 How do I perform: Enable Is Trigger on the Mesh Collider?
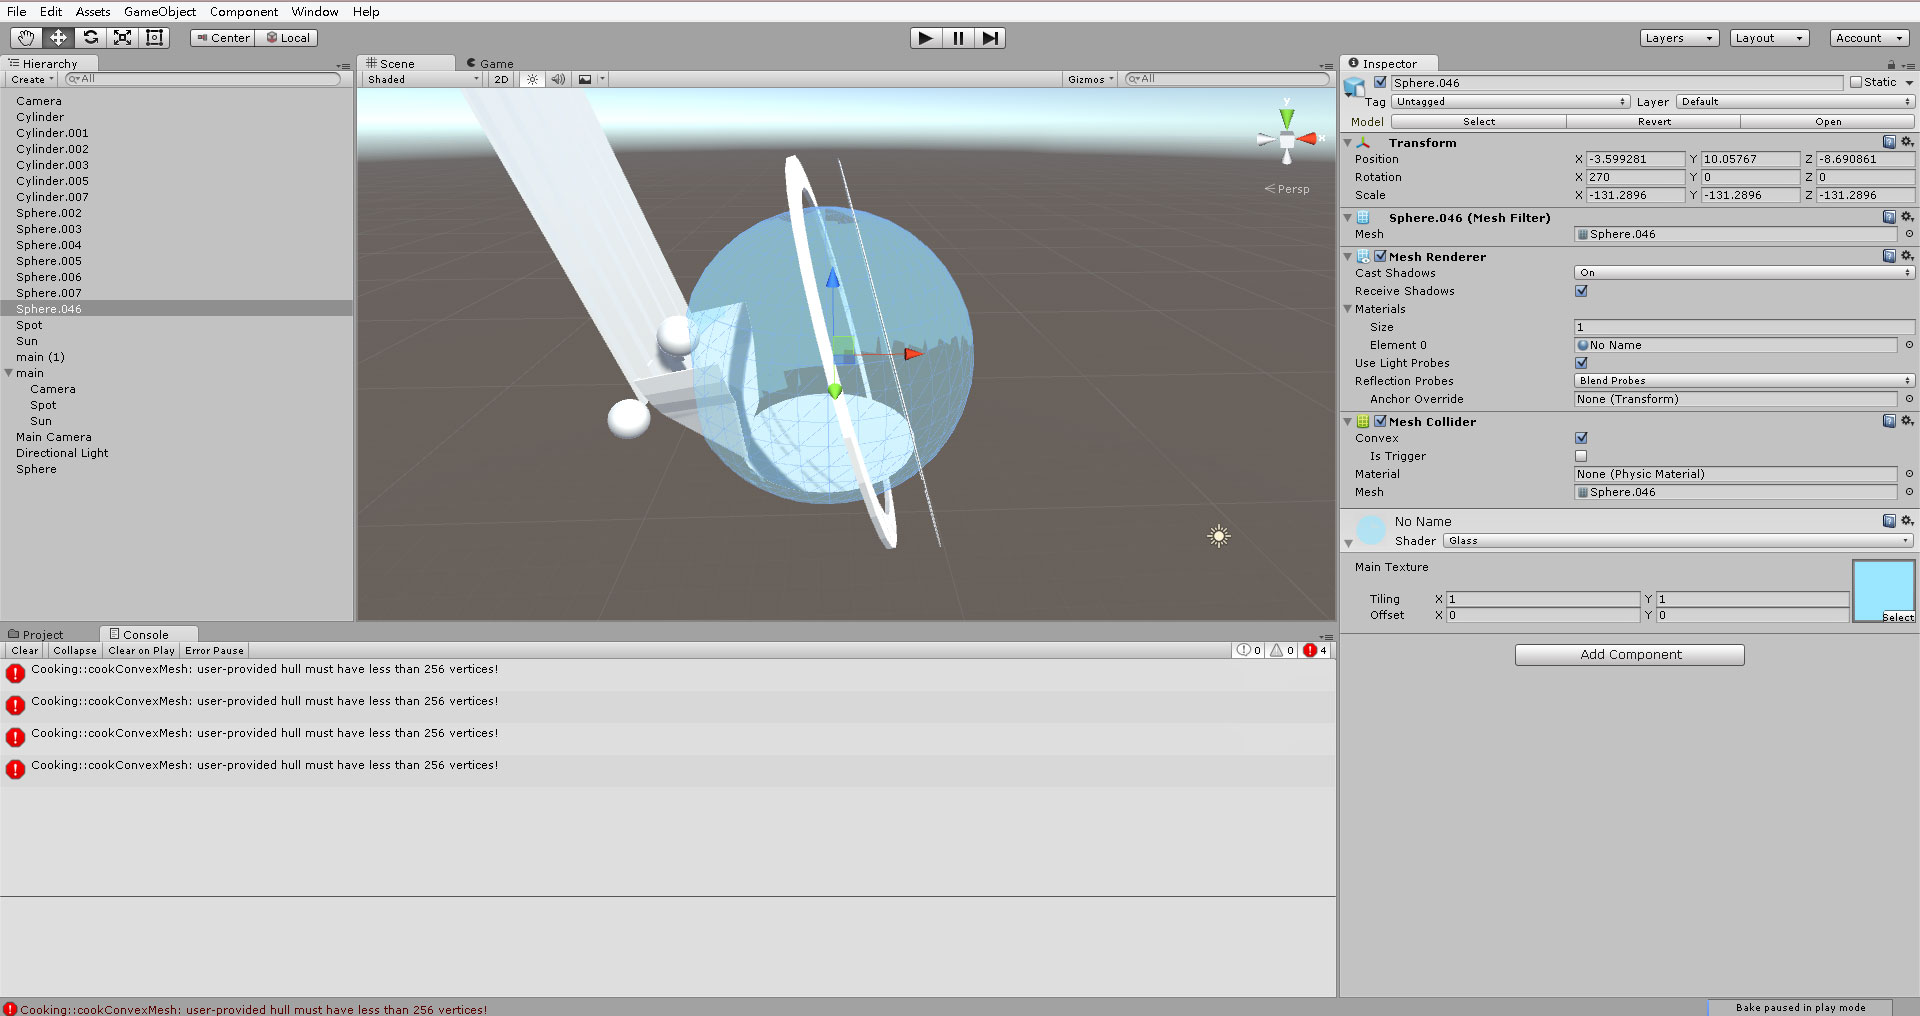coord(1580,455)
